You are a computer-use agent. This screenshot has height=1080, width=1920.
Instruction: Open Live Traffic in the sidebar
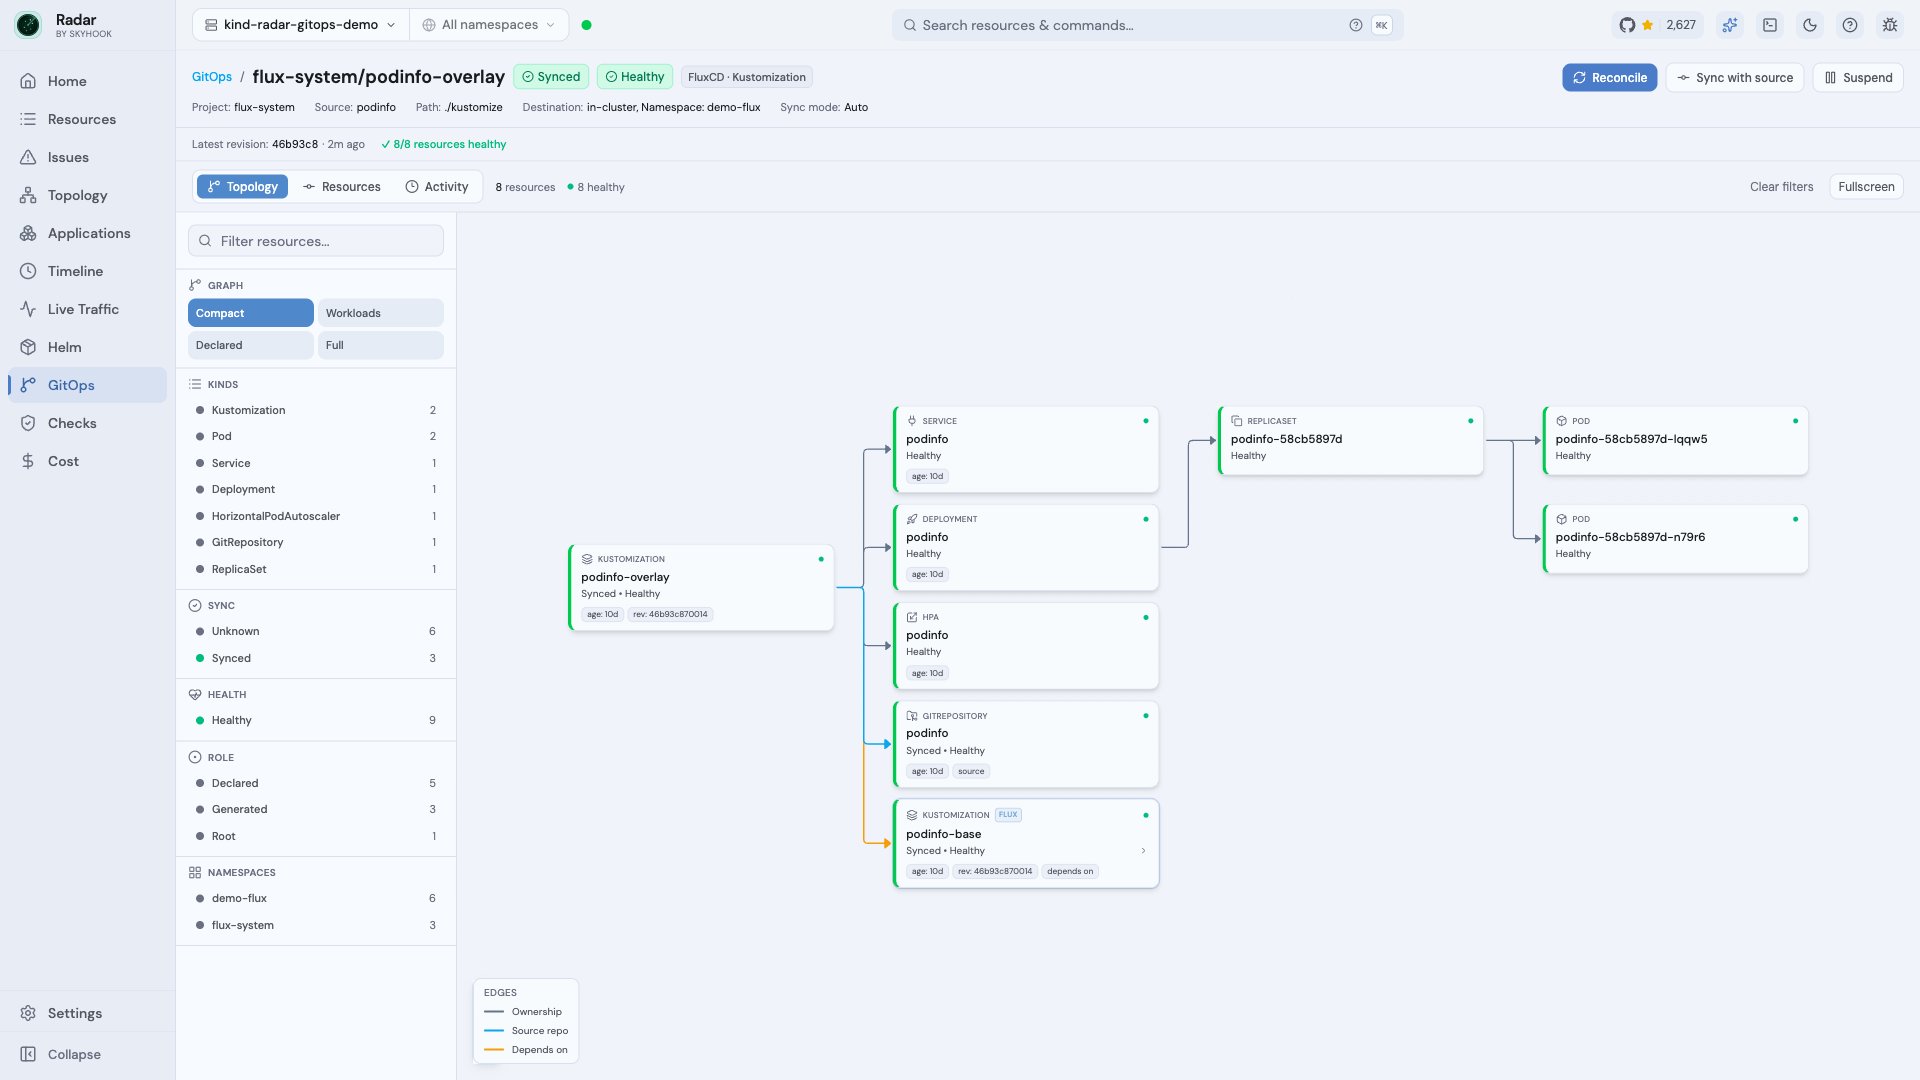87,309
